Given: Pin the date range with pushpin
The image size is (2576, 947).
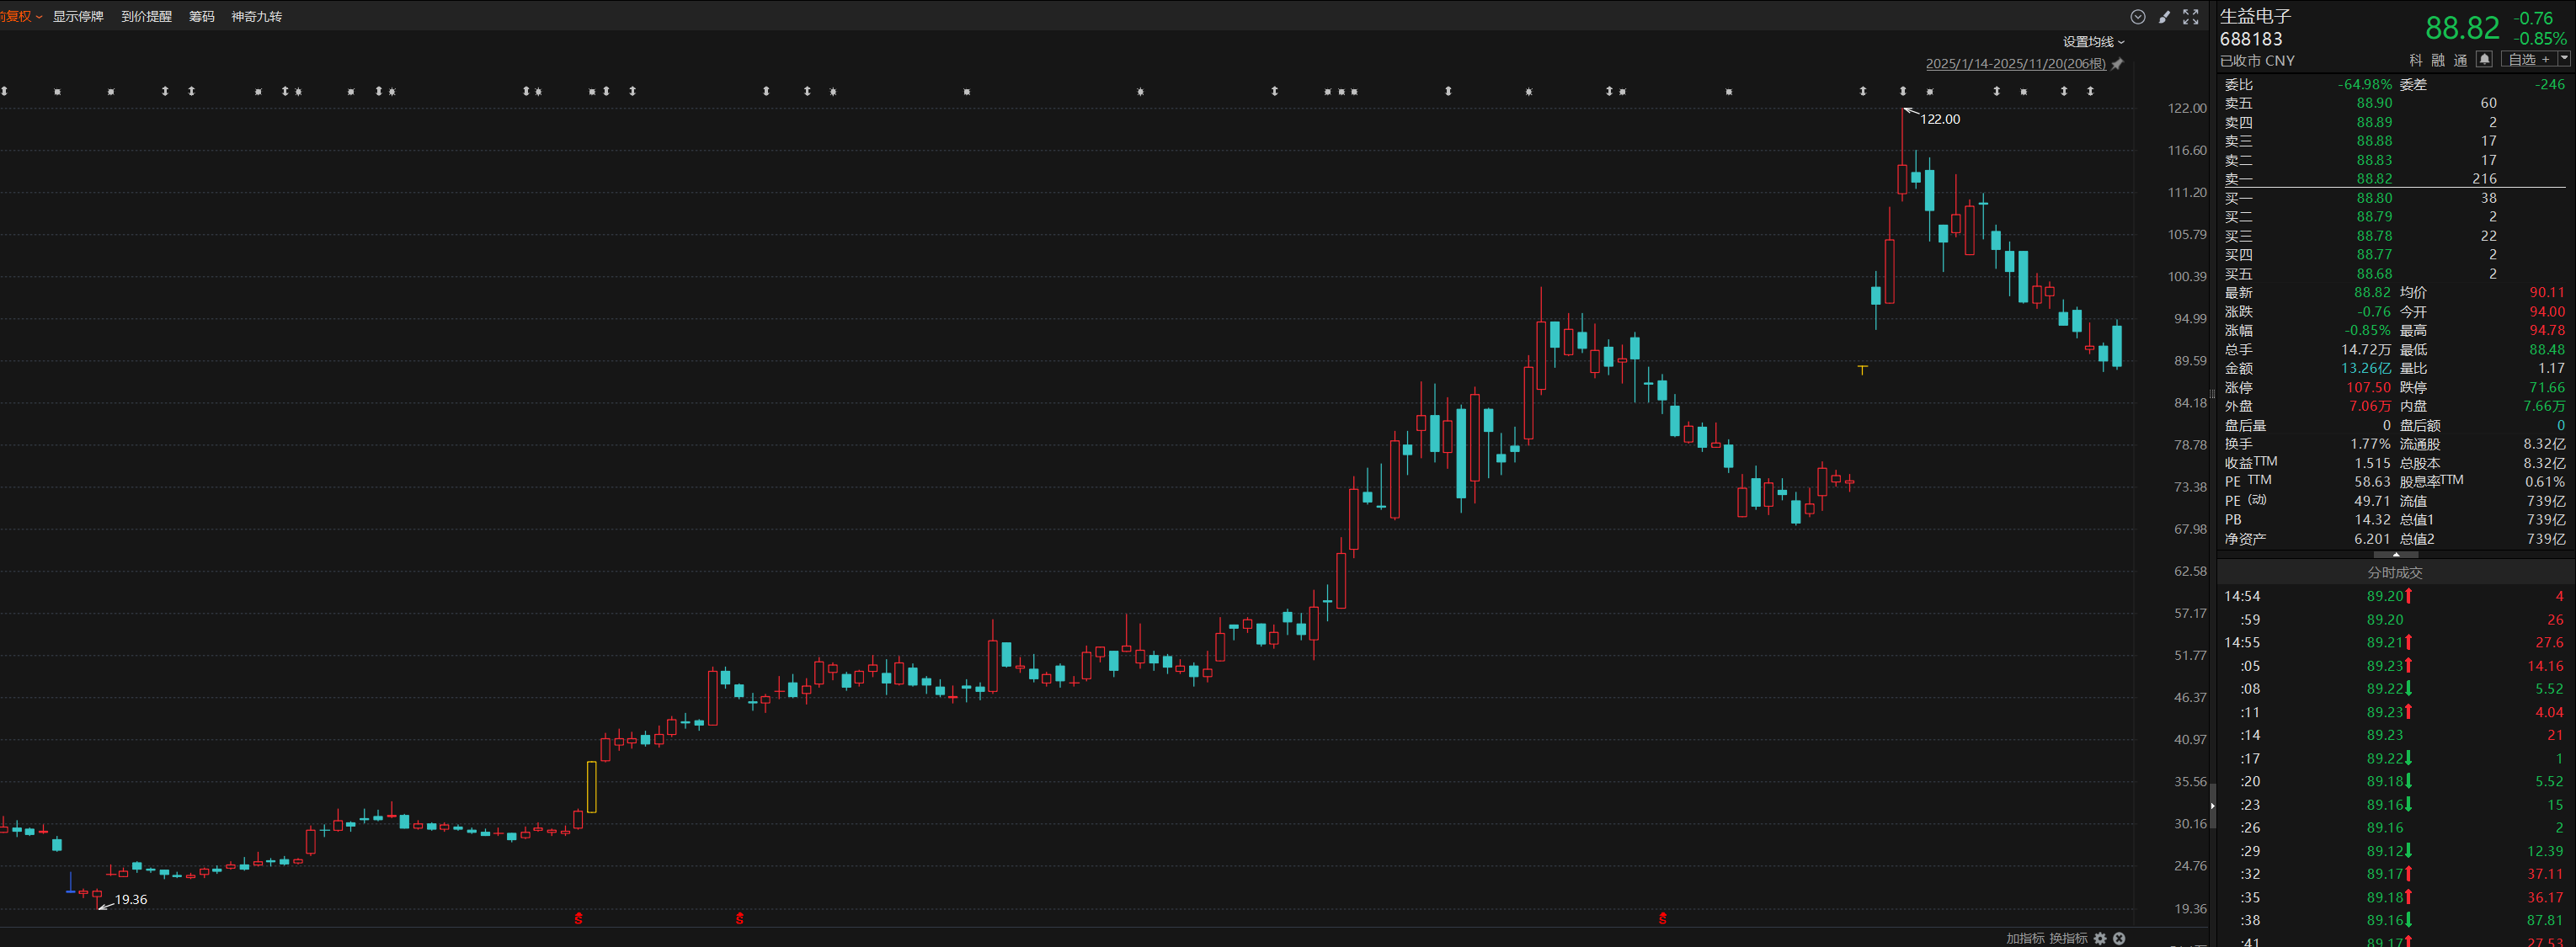Looking at the screenshot, I should (x=2117, y=64).
